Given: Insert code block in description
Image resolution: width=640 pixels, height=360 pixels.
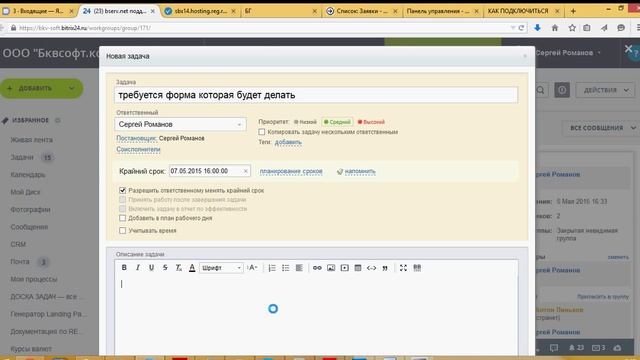Looking at the screenshot, I should [x=371, y=268].
